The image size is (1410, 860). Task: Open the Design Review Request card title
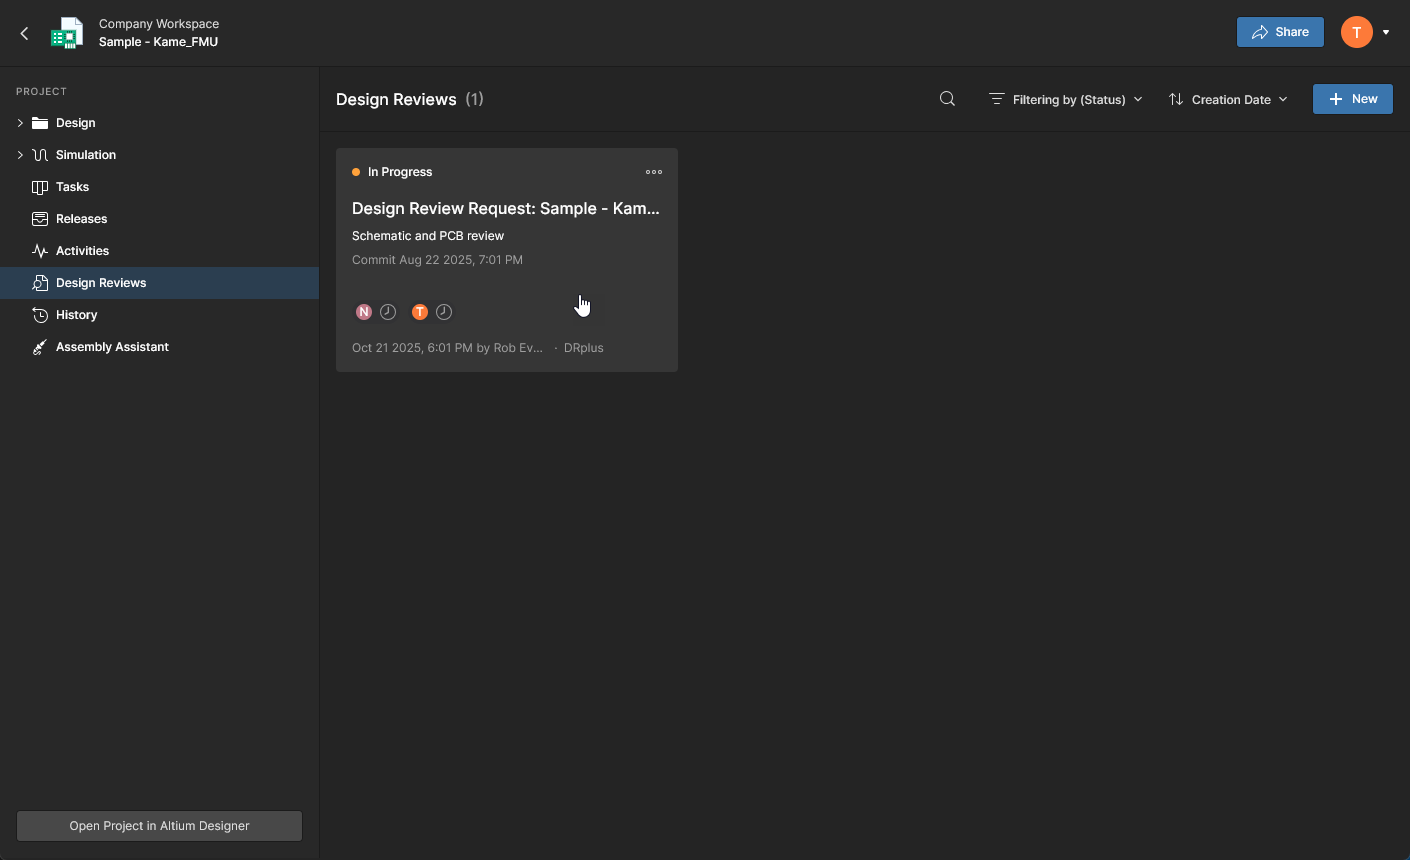click(x=505, y=209)
